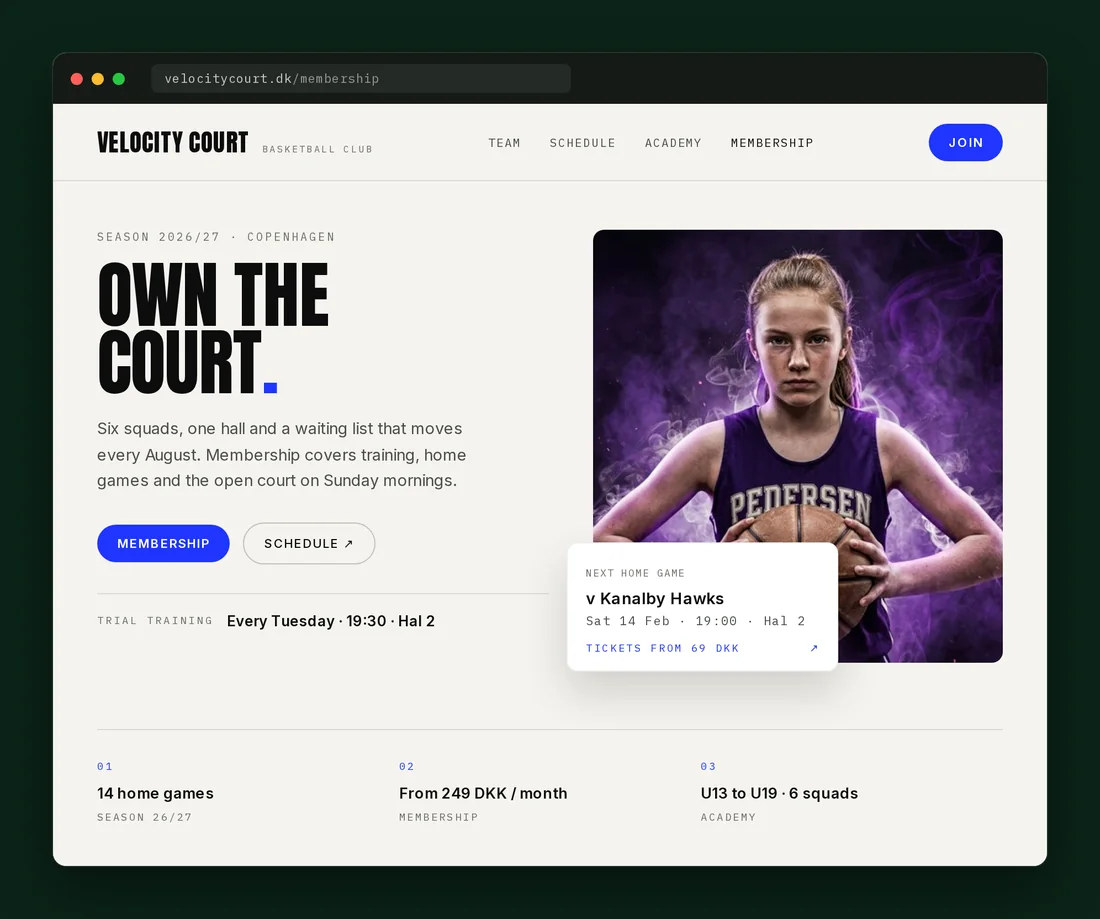Viewport: 1100px width, 919px height.
Task: Click the '14 home games' stat
Action: pyautogui.click(x=155, y=793)
